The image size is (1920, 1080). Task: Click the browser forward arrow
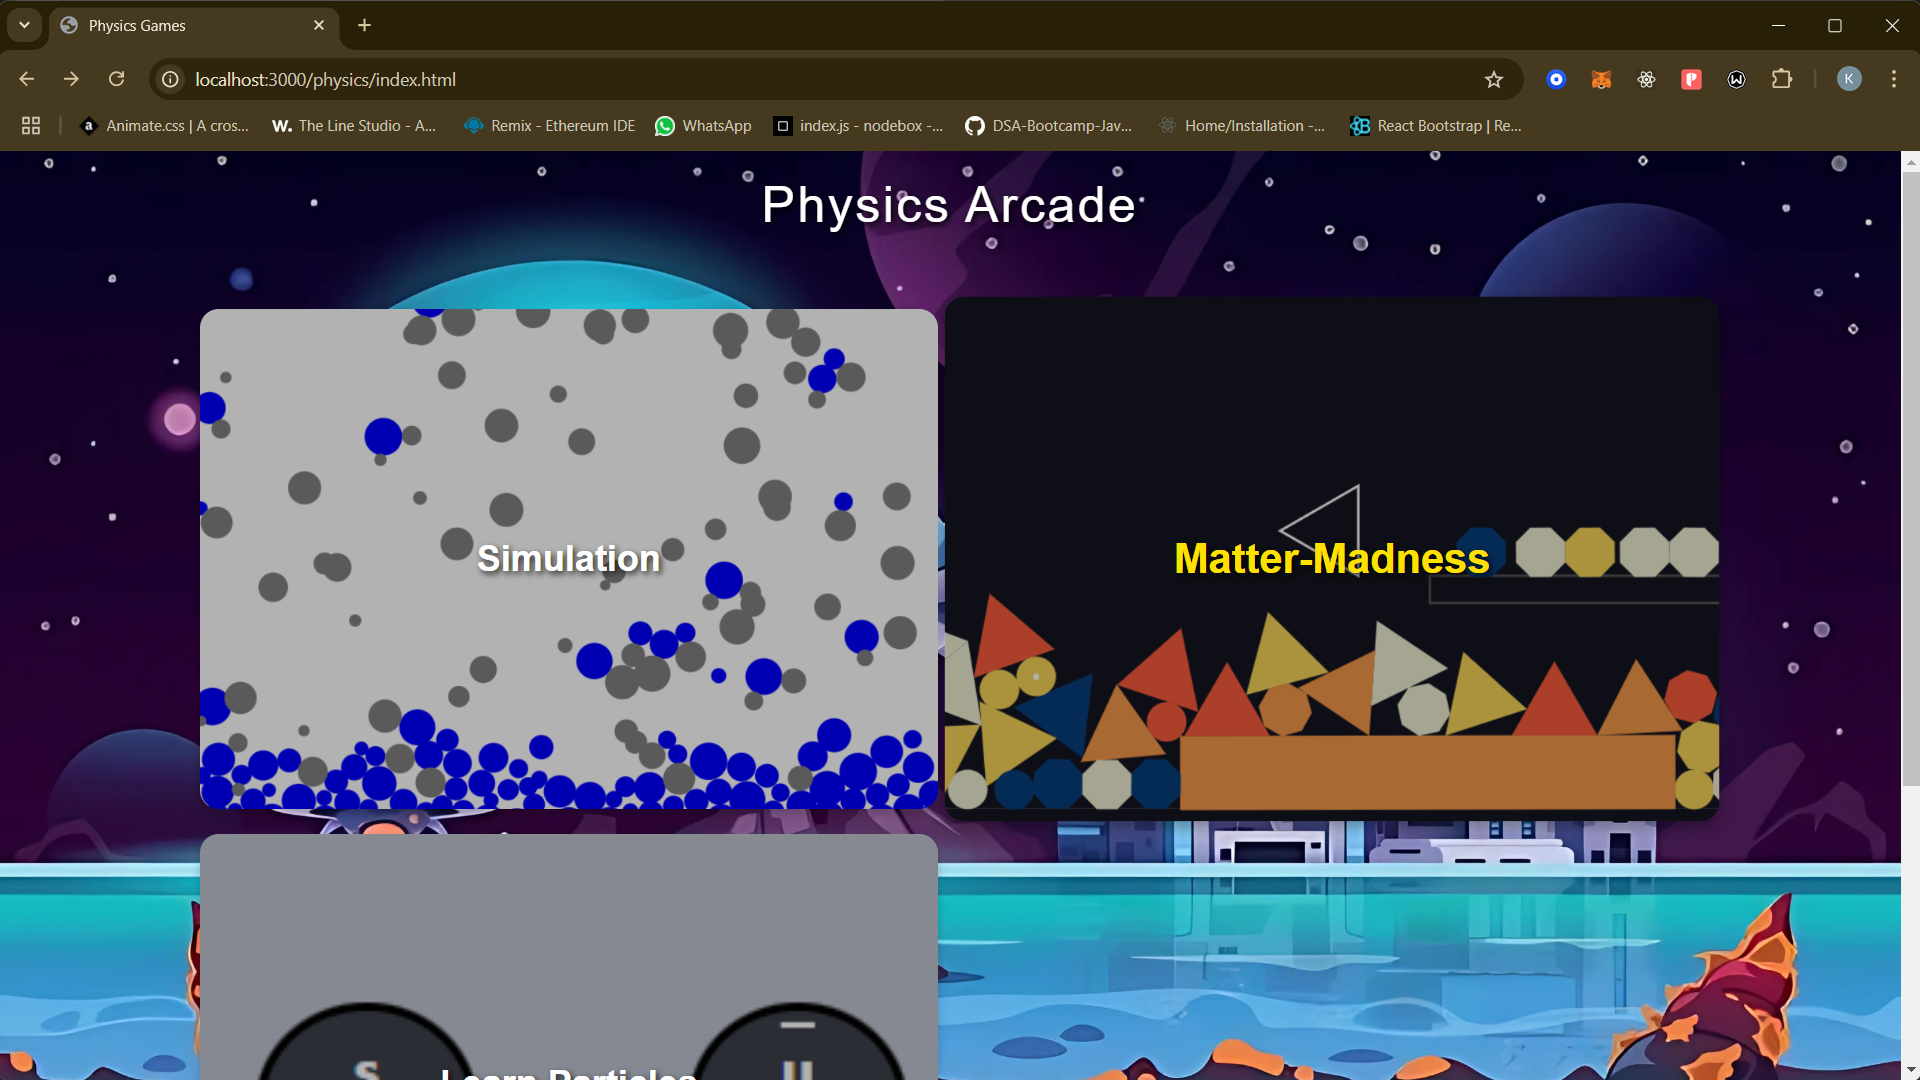71,79
